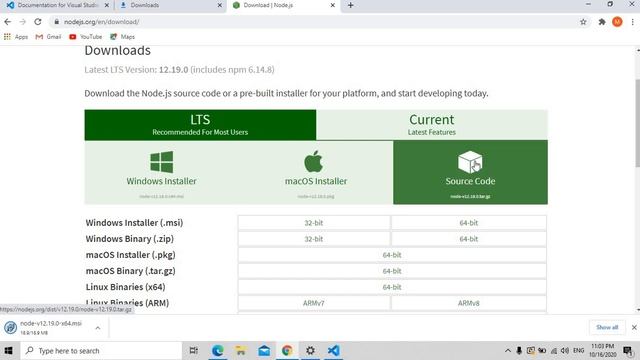Click the taskbar search box
The width and height of the screenshot is (640, 360).
click(x=100, y=351)
